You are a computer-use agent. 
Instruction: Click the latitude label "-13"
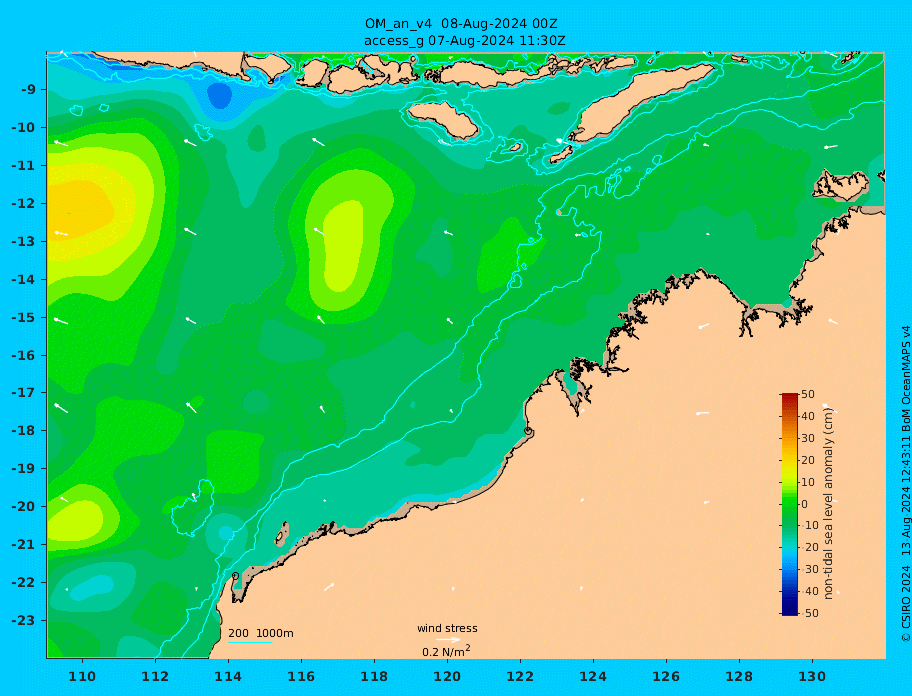24,241
